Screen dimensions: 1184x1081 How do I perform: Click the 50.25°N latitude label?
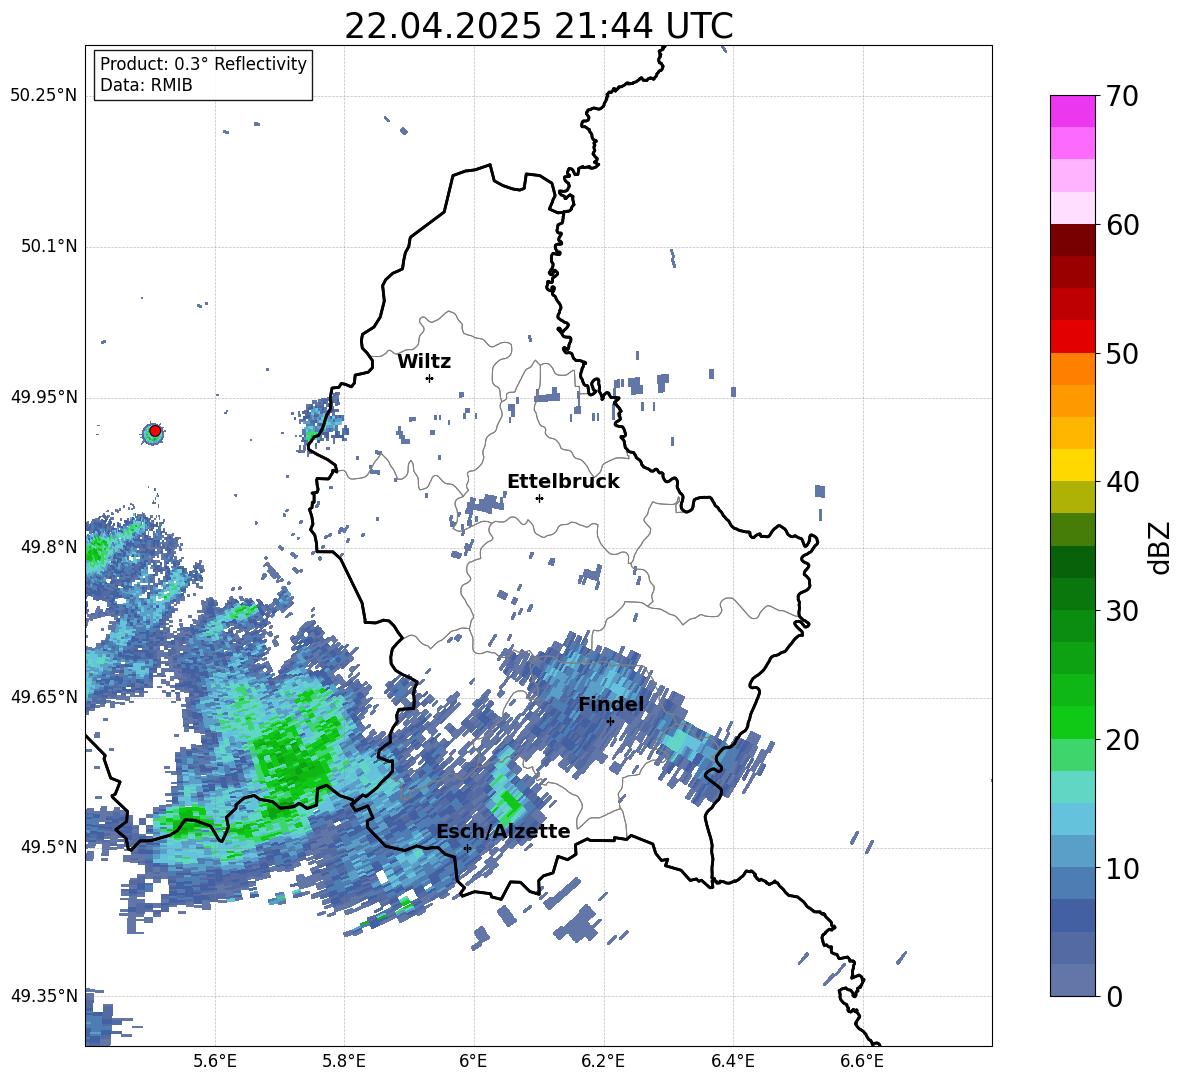[44, 96]
